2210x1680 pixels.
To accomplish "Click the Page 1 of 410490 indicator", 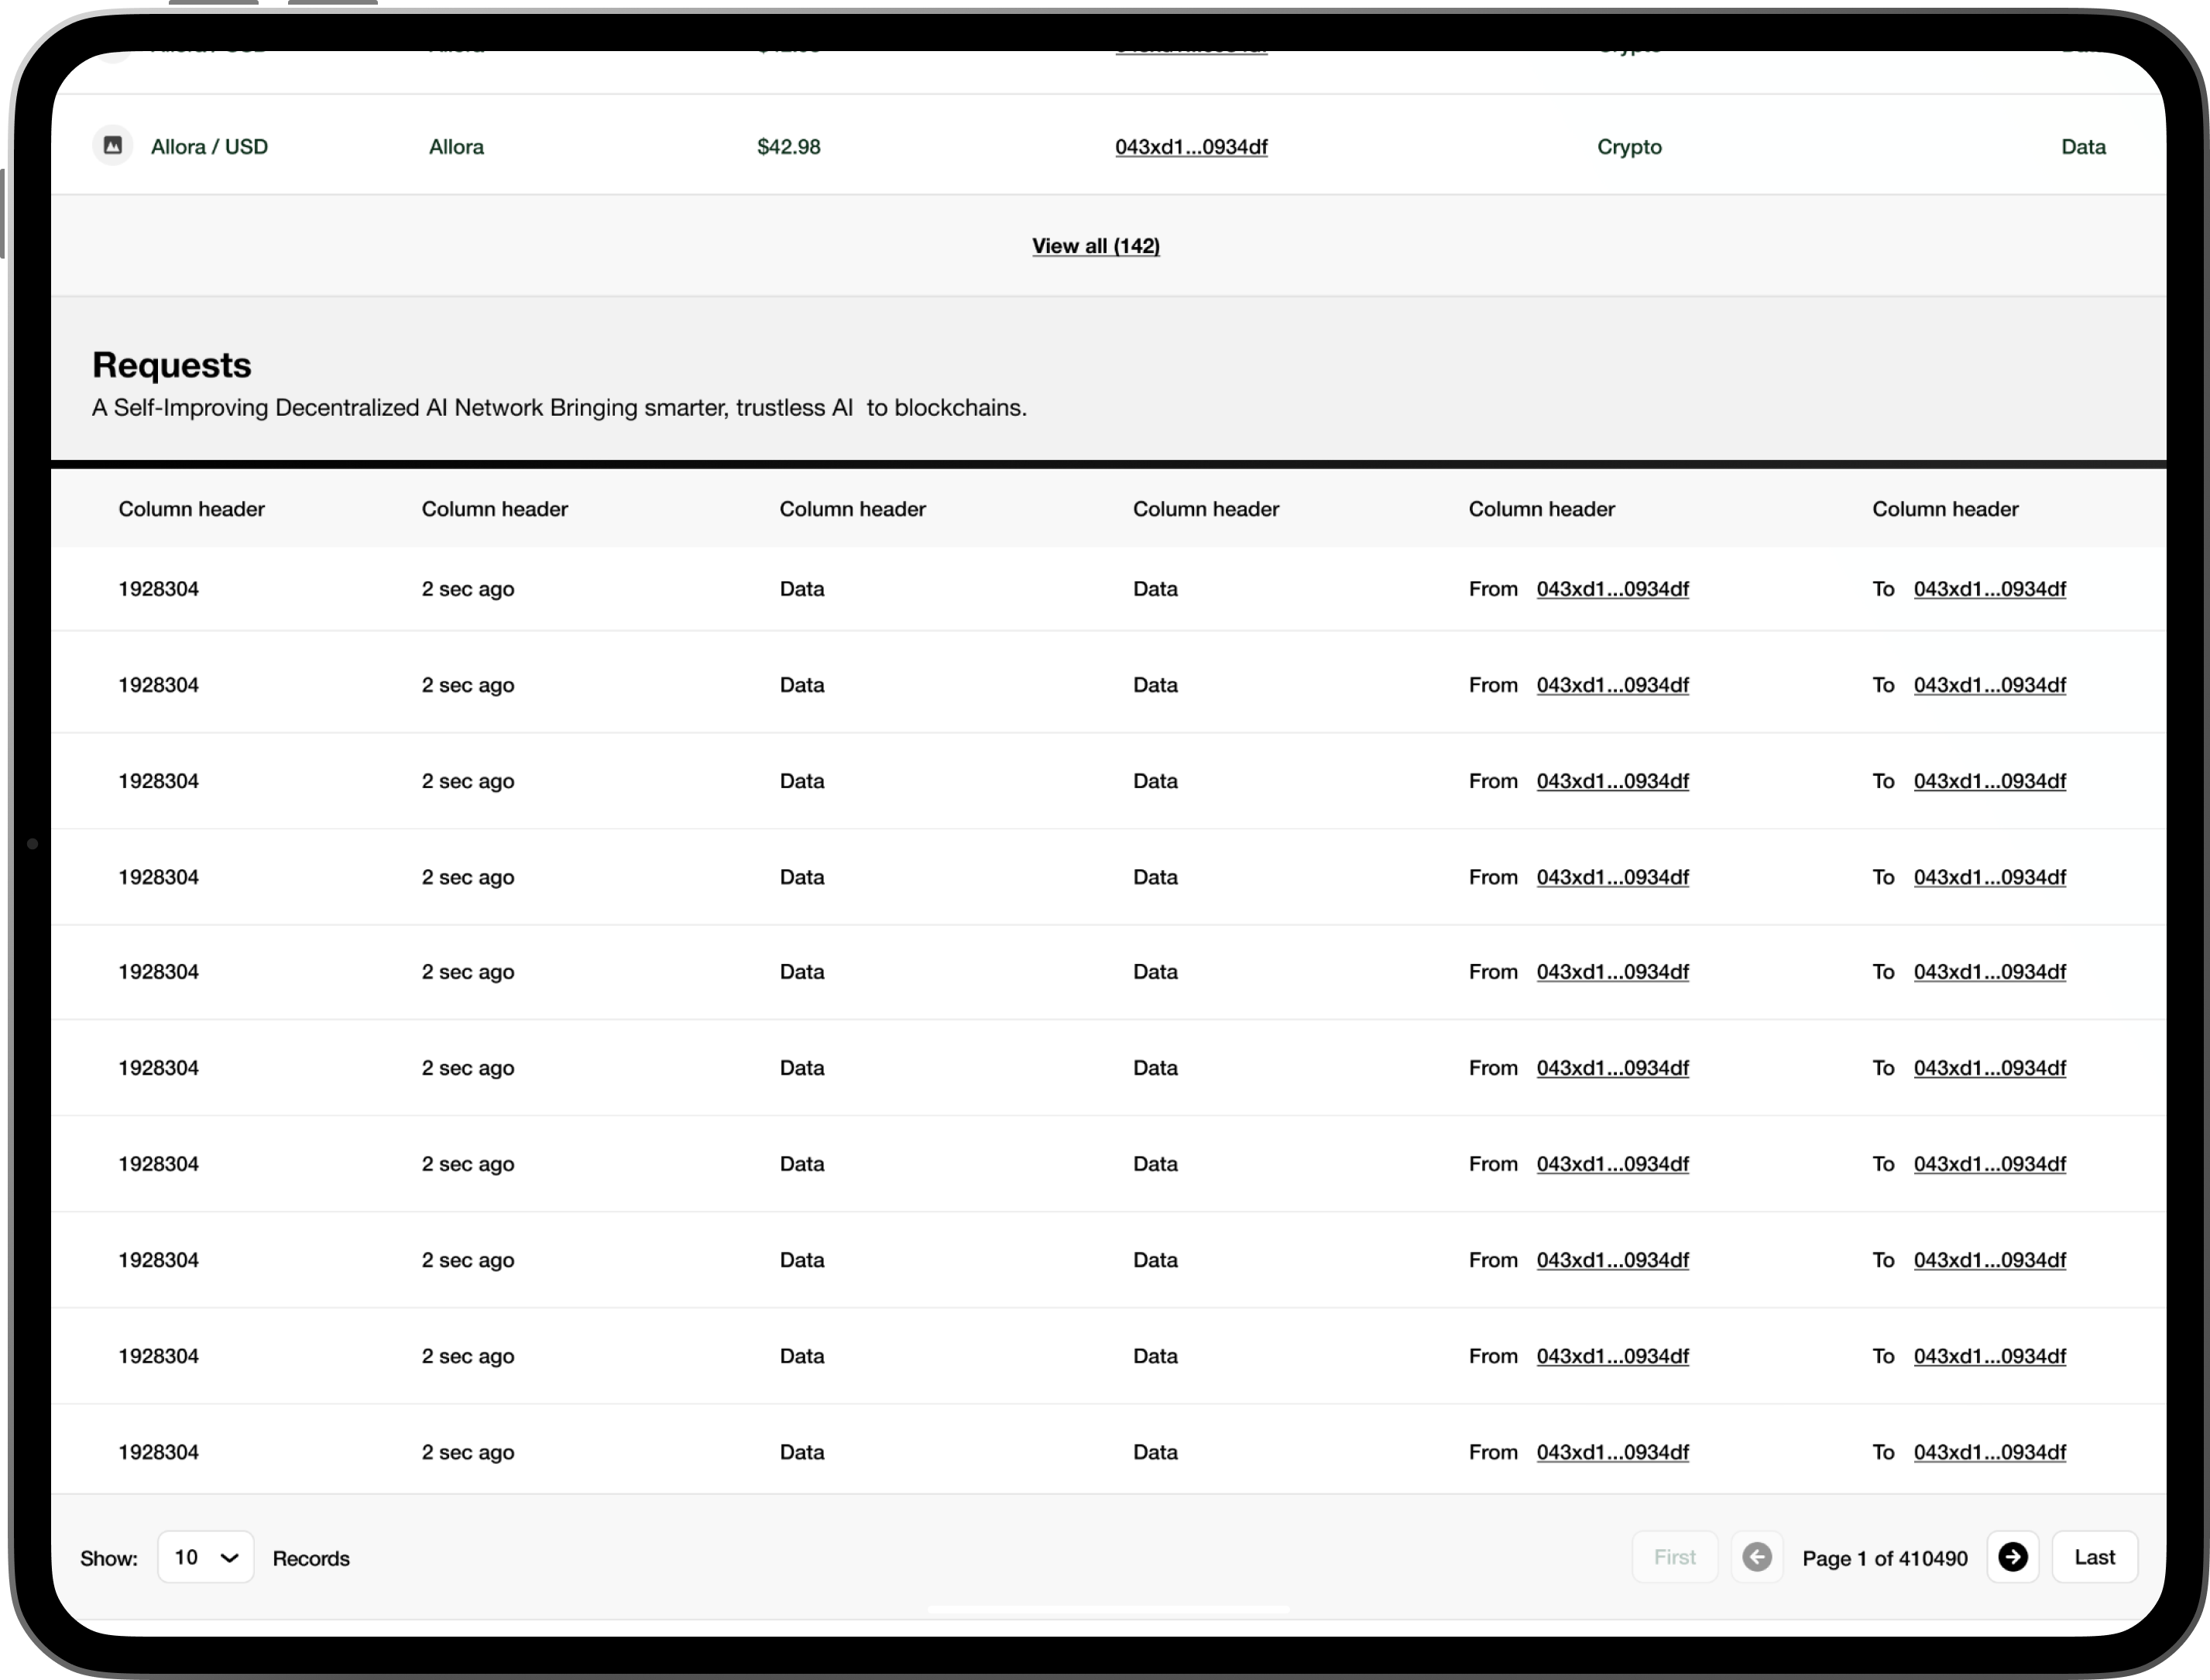I will (x=1884, y=1558).
